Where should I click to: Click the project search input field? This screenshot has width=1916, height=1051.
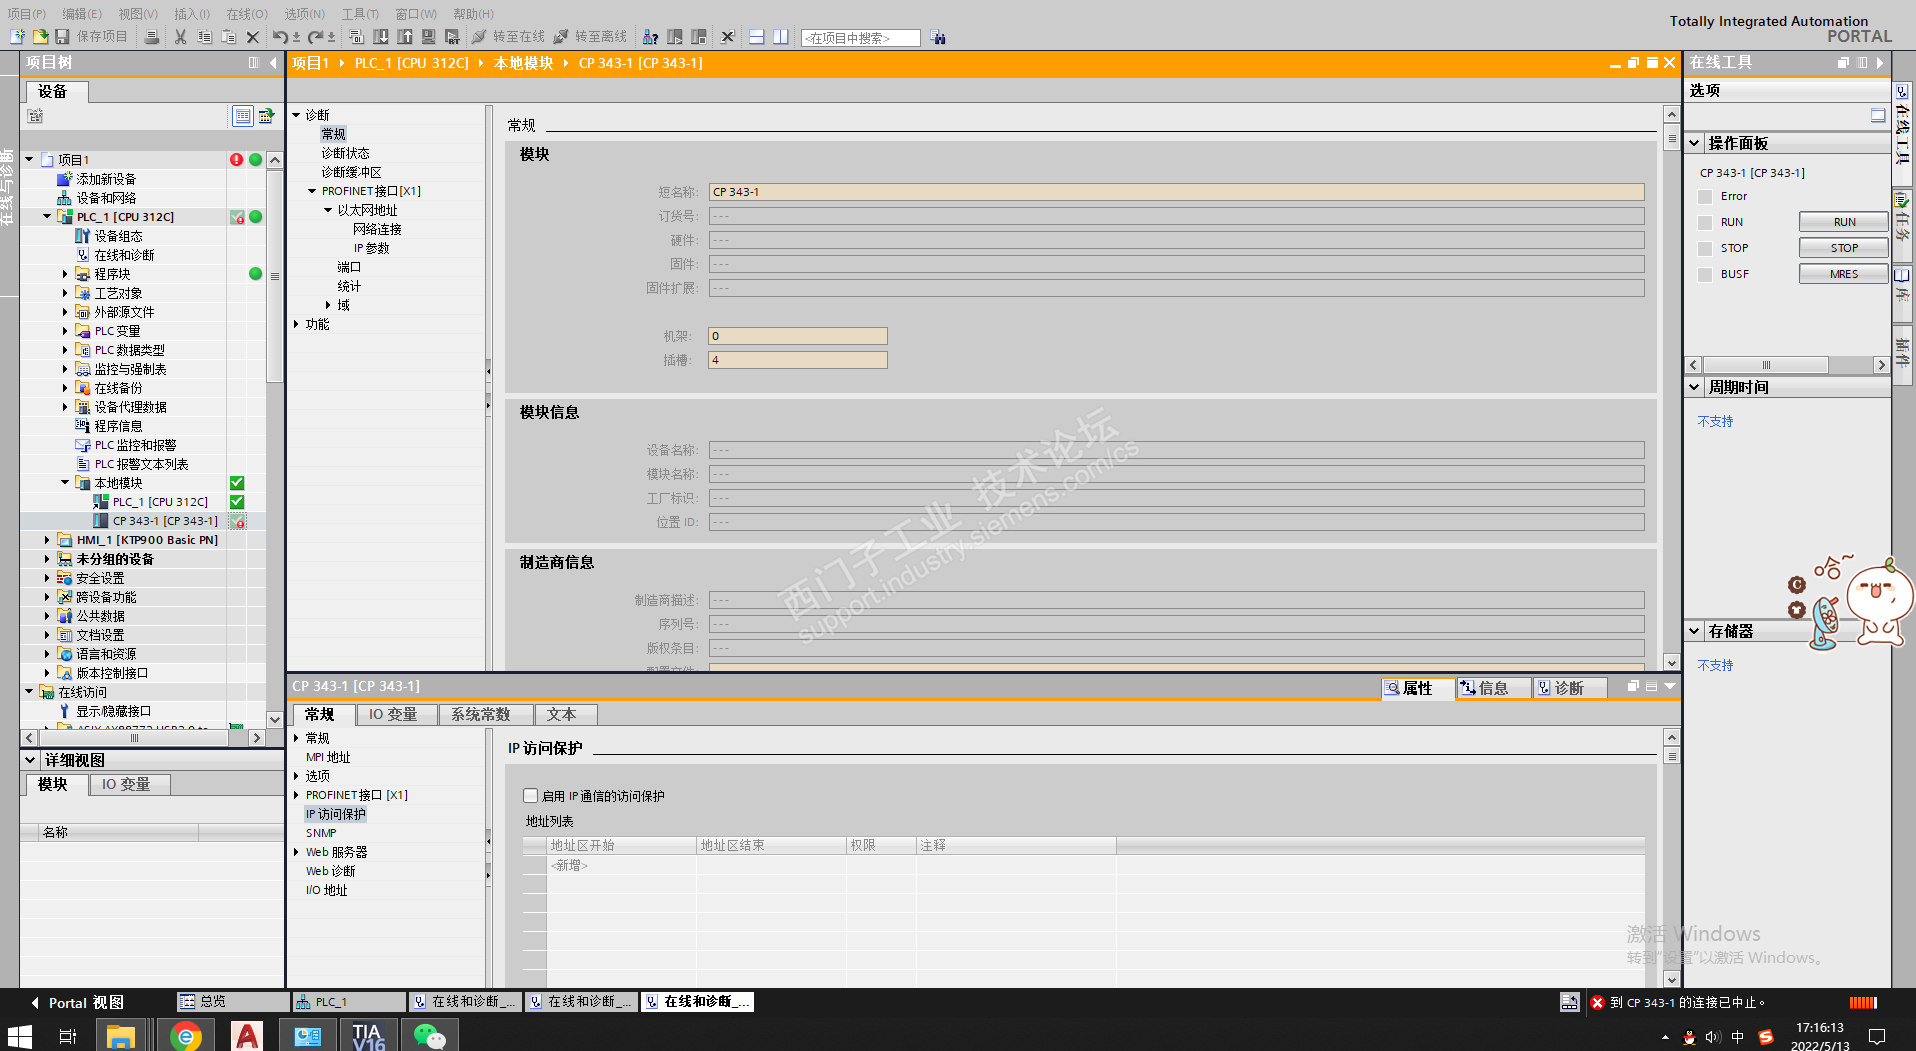[x=861, y=38]
